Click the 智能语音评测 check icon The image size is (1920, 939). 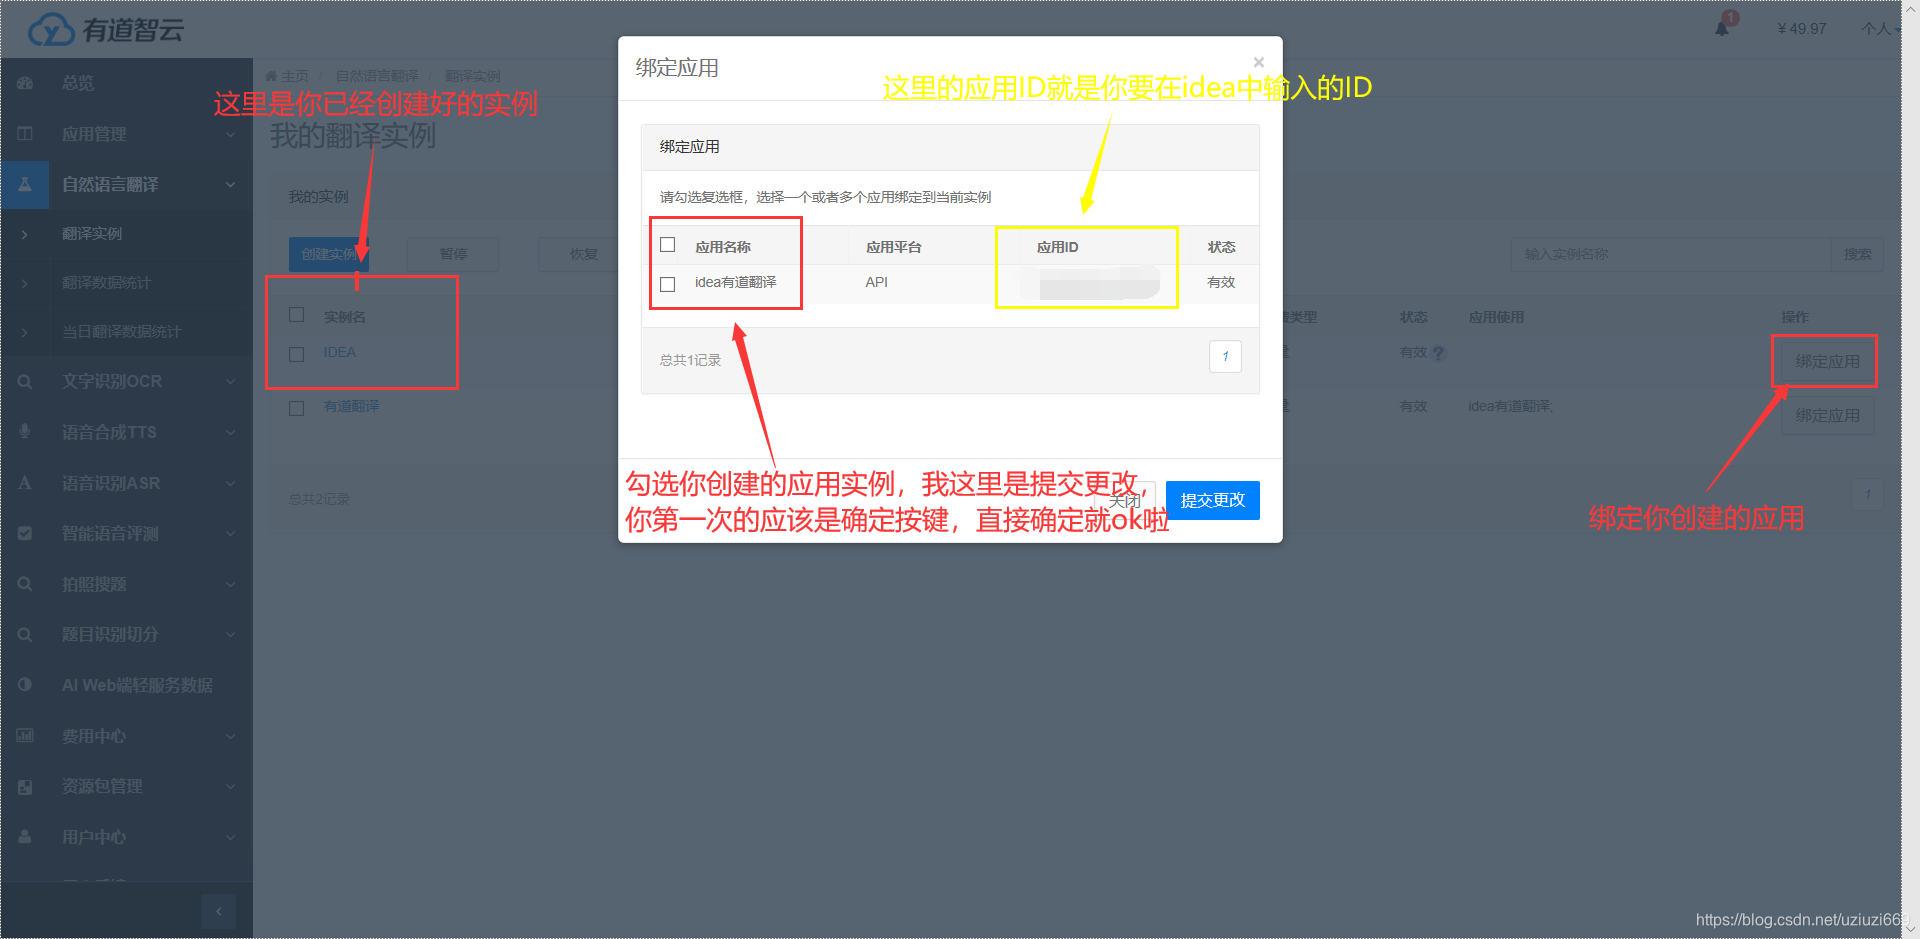point(25,533)
